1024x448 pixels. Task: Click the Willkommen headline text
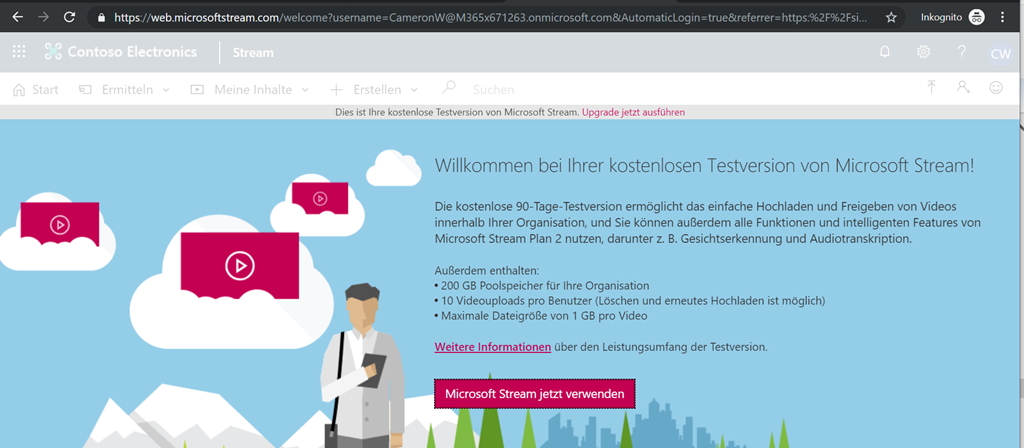tap(705, 165)
